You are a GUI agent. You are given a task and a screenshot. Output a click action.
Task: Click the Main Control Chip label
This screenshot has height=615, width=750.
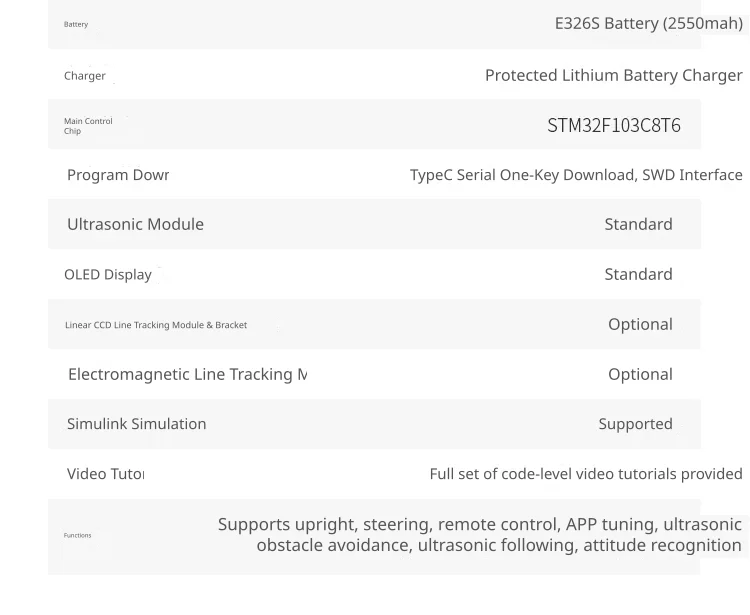tap(88, 126)
